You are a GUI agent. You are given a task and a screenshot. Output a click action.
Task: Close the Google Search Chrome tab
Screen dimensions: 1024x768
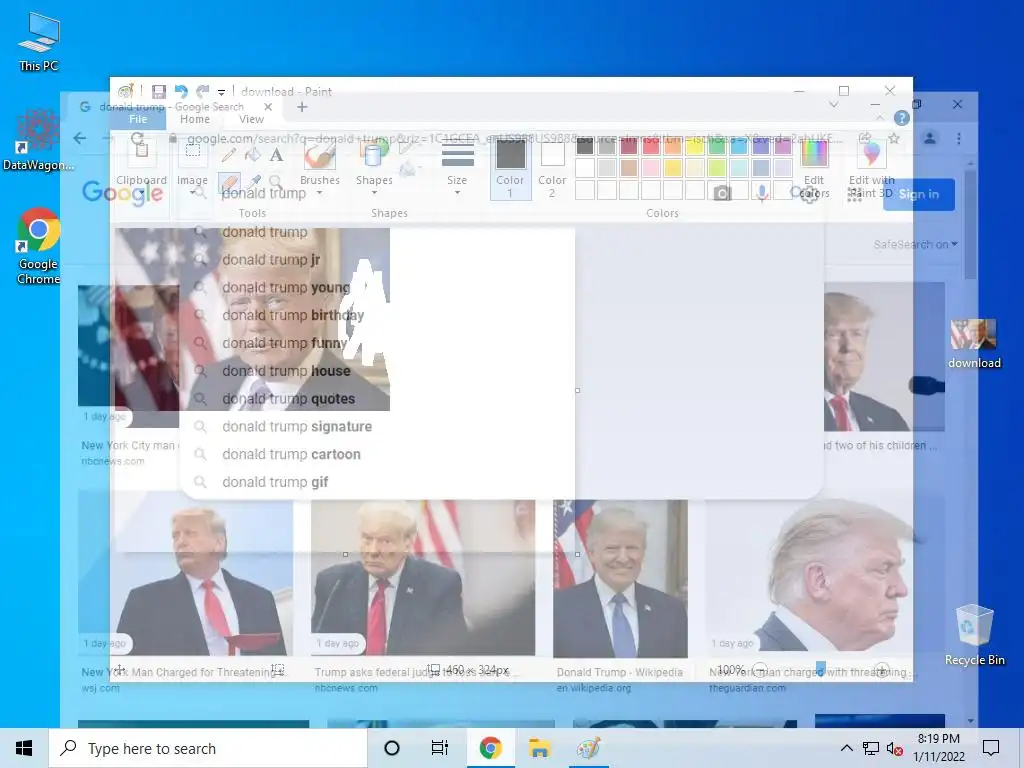268,106
